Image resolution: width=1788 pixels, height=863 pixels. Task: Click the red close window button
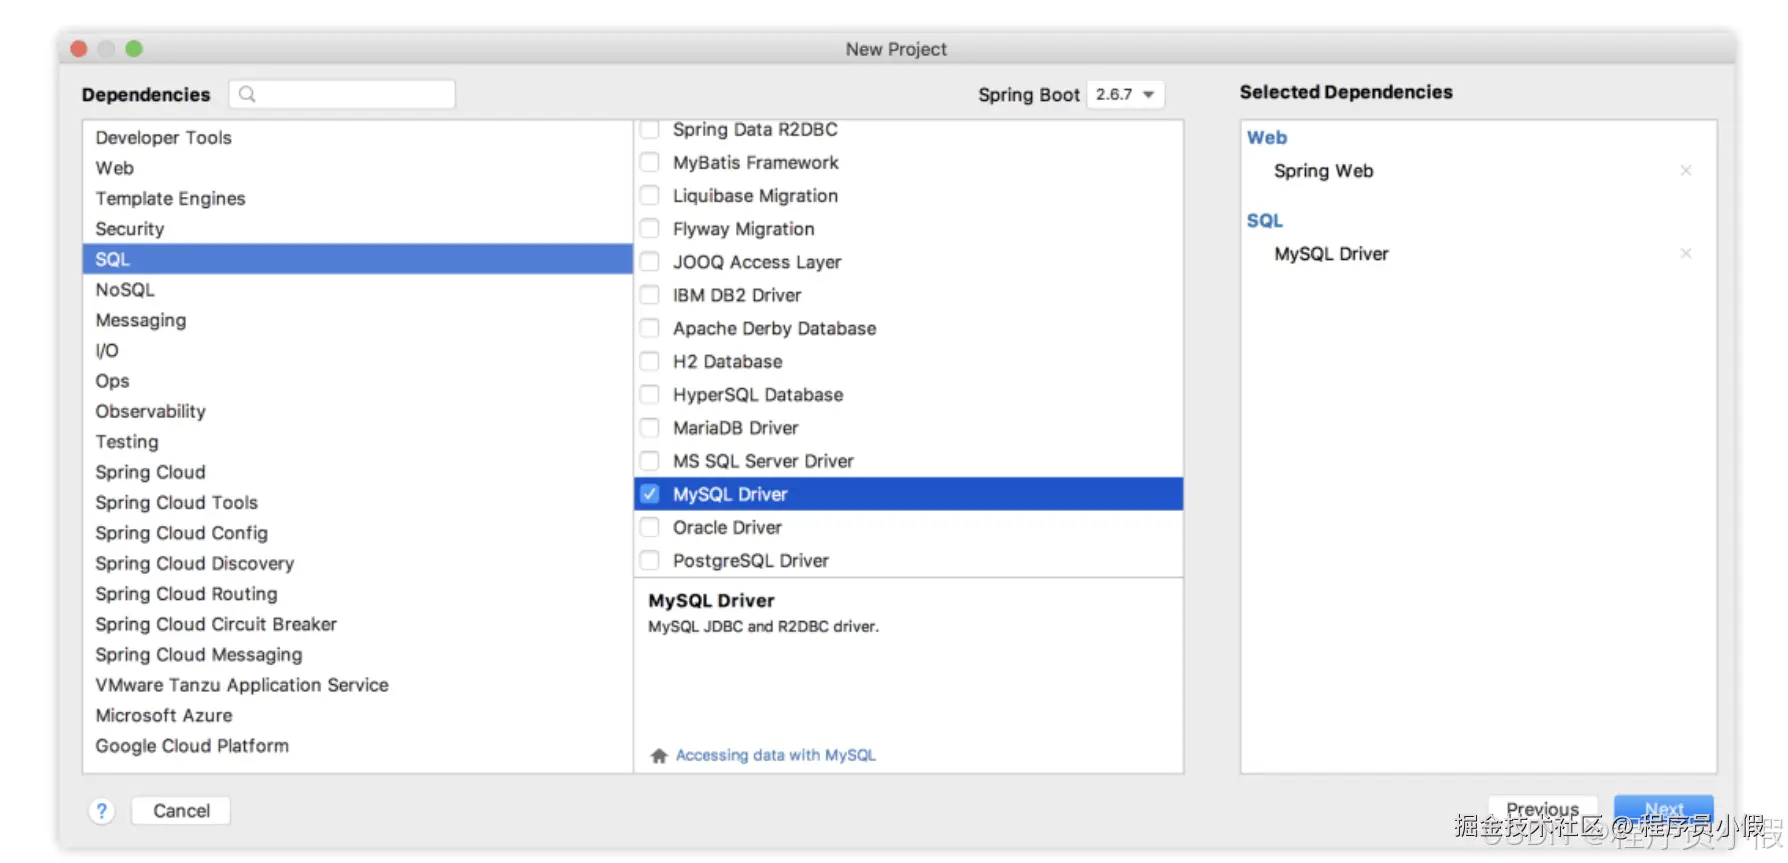point(79,49)
